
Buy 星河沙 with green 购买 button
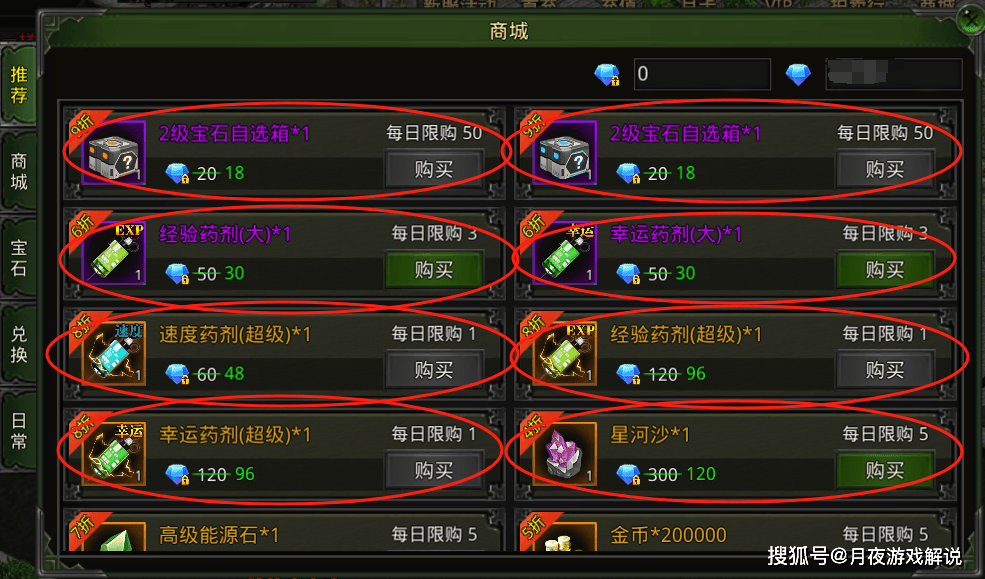coord(885,470)
